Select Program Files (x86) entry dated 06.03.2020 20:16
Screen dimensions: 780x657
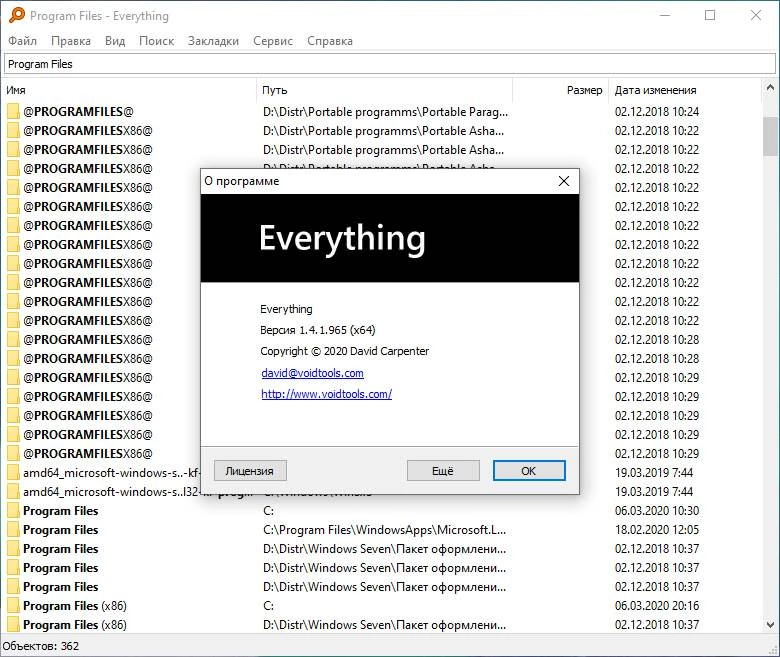point(75,606)
